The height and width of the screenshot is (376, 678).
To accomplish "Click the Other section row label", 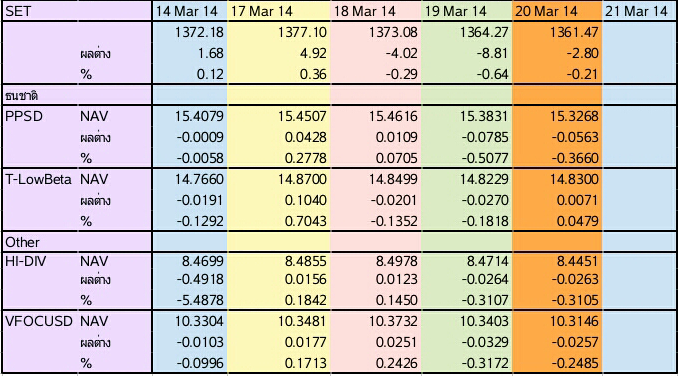I will [22, 242].
